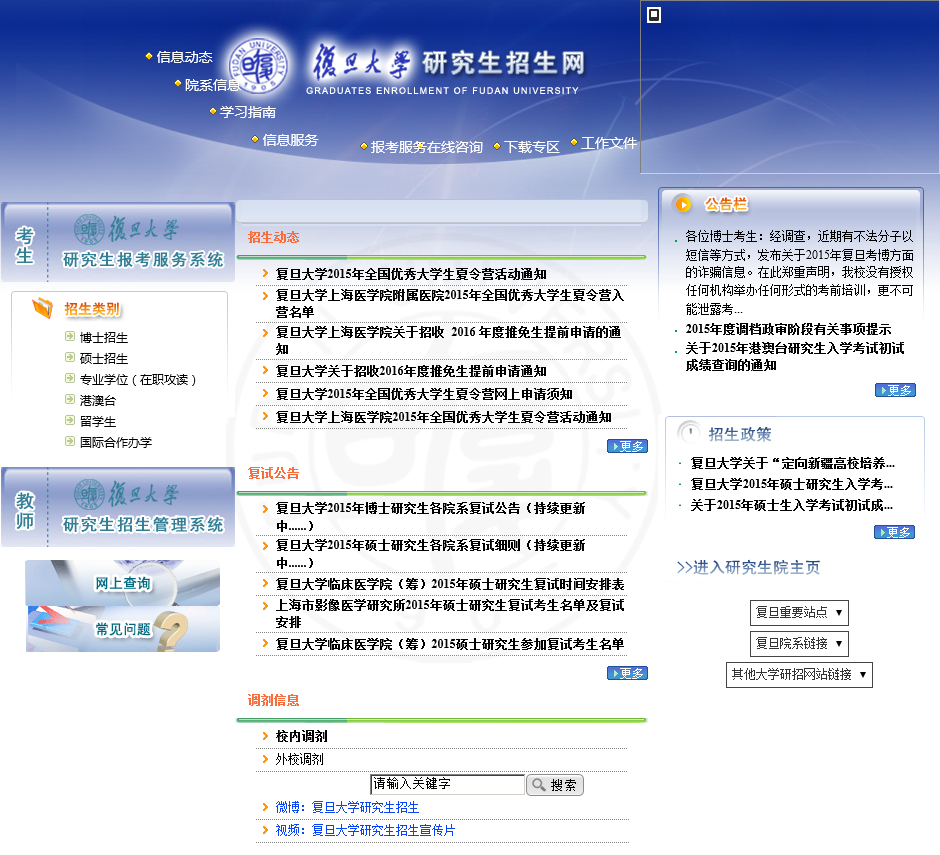The width and height of the screenshot is (940, 855).
Task: Click 更多 under the 招生动态 section
Action: pyautogui.click(x=627, y=446)
